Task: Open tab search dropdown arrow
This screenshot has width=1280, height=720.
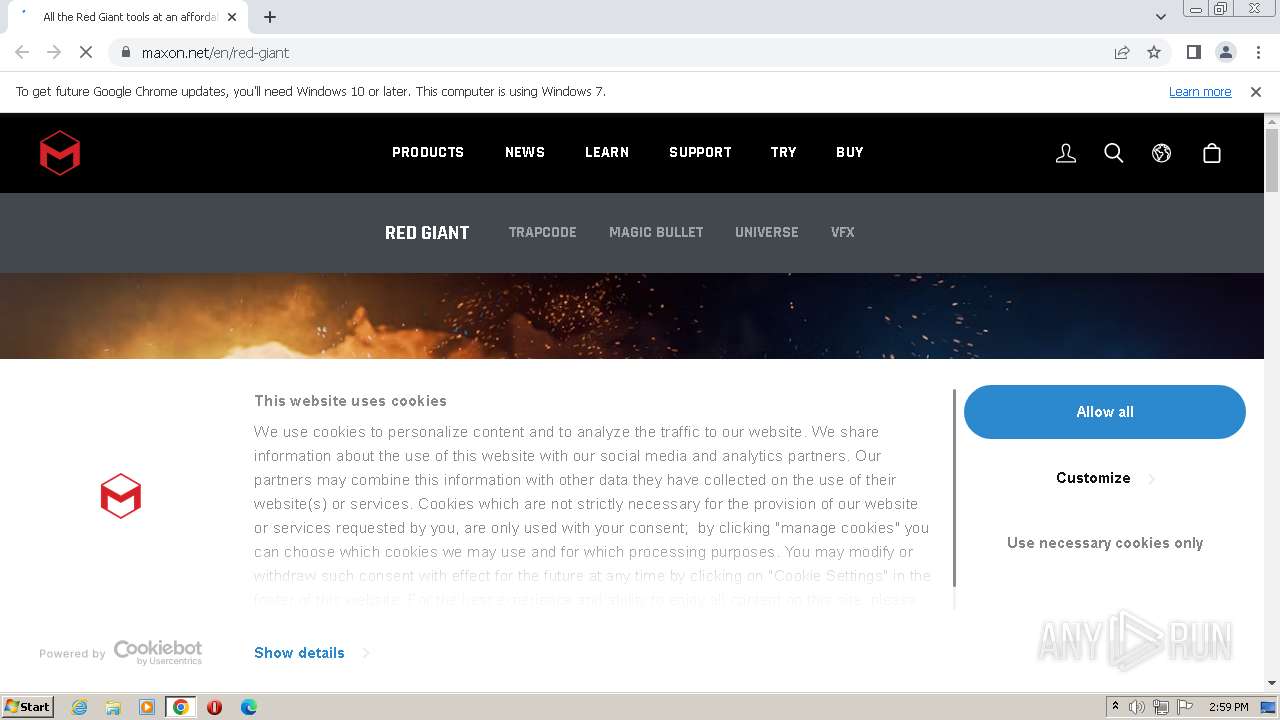Action: click(x=1160, y=17)
